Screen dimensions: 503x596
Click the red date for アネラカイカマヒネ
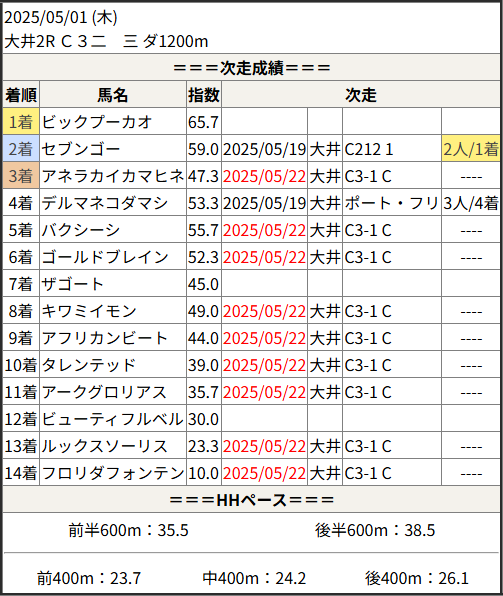click(x=264, y=176)
